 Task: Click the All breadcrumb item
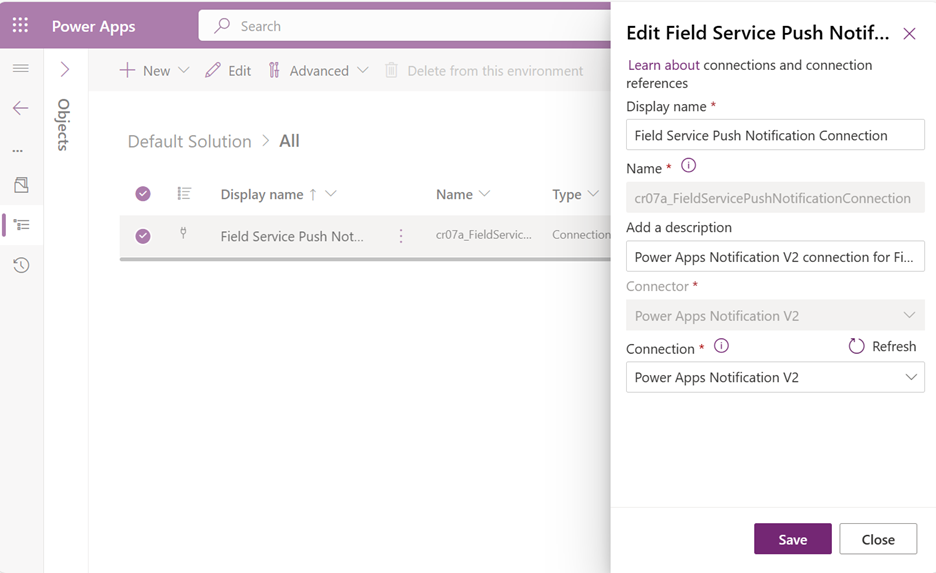click(x=289, y=141)
